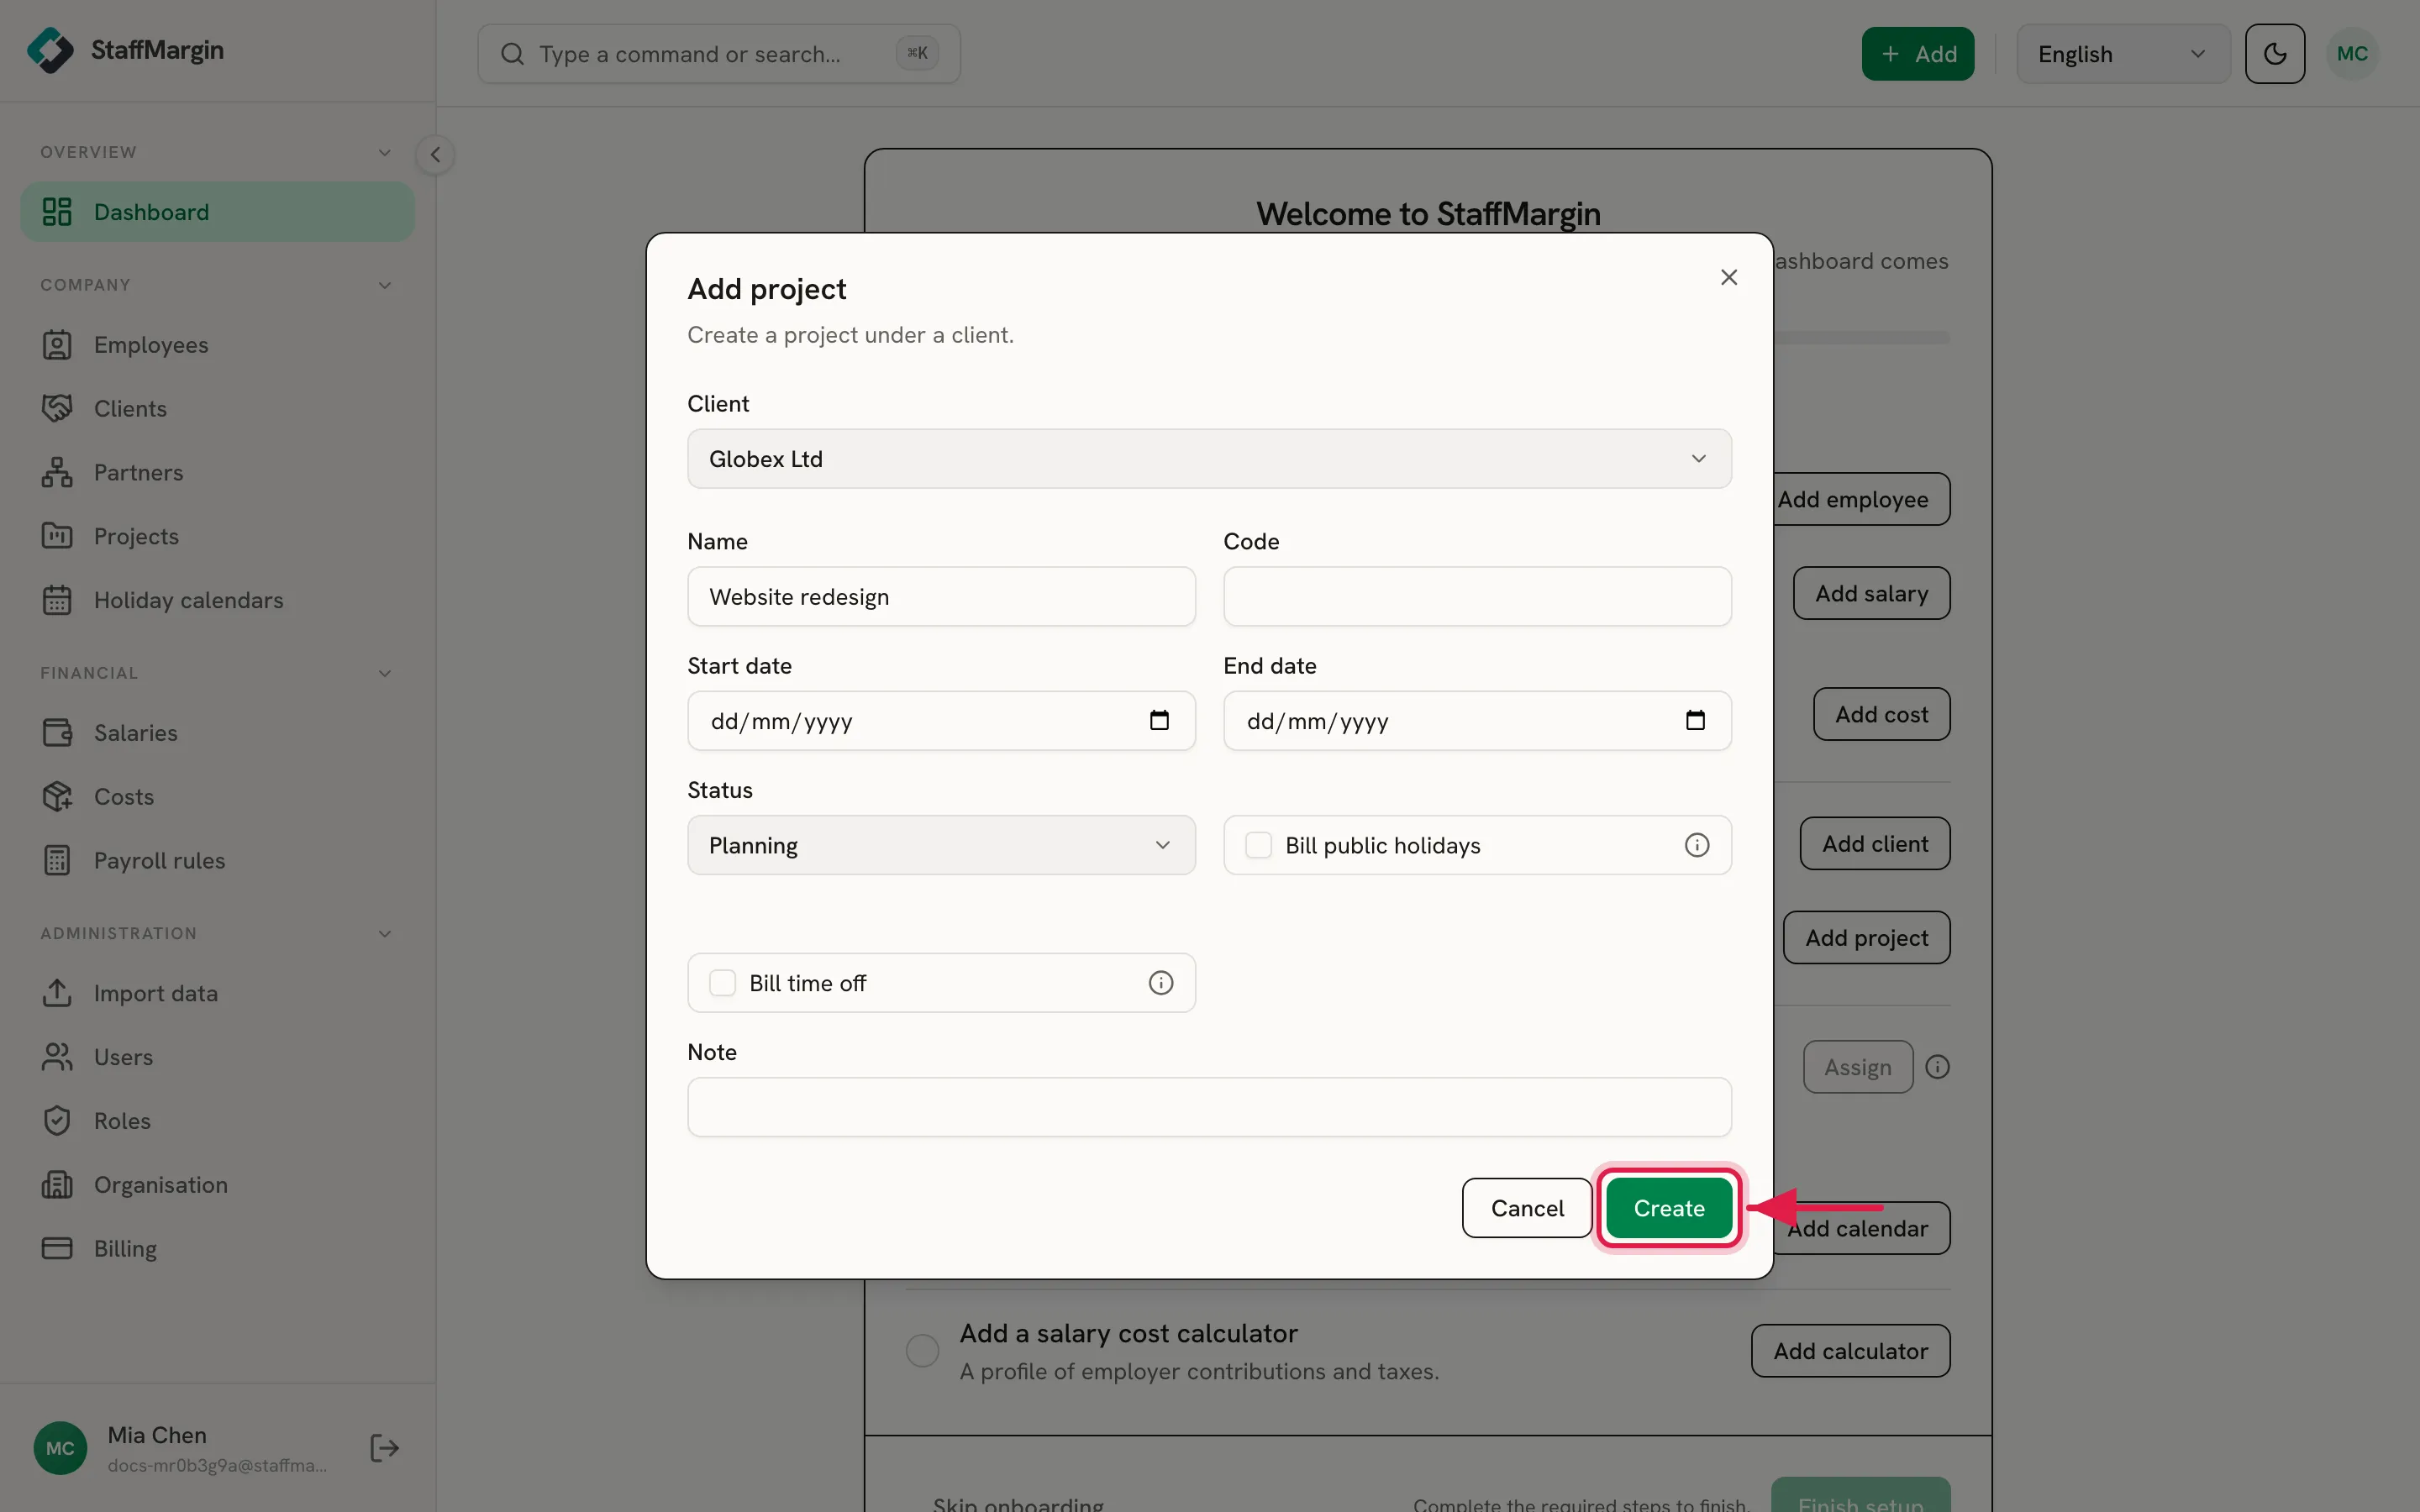Click the Add salary button
The image size is (2420, 1512).
(x=1871, y=593)
